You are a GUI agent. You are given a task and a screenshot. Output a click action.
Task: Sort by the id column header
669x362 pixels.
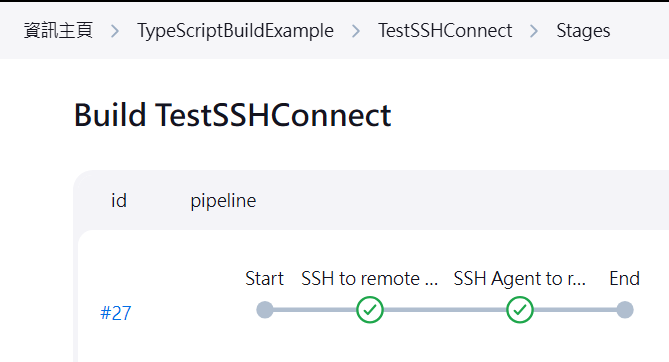coord(119,201)
